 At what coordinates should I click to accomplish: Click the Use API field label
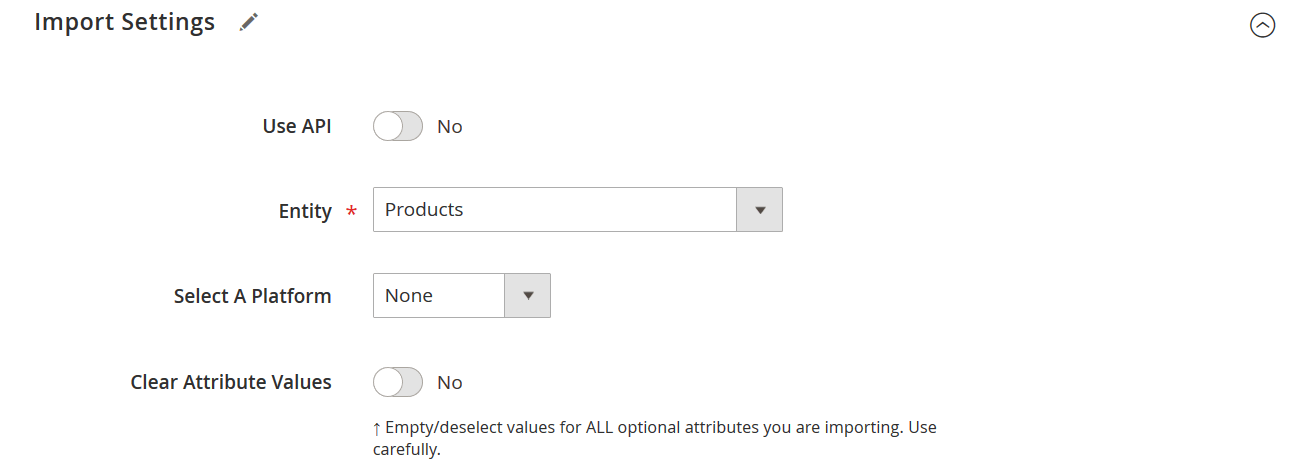tap(297, 126)
